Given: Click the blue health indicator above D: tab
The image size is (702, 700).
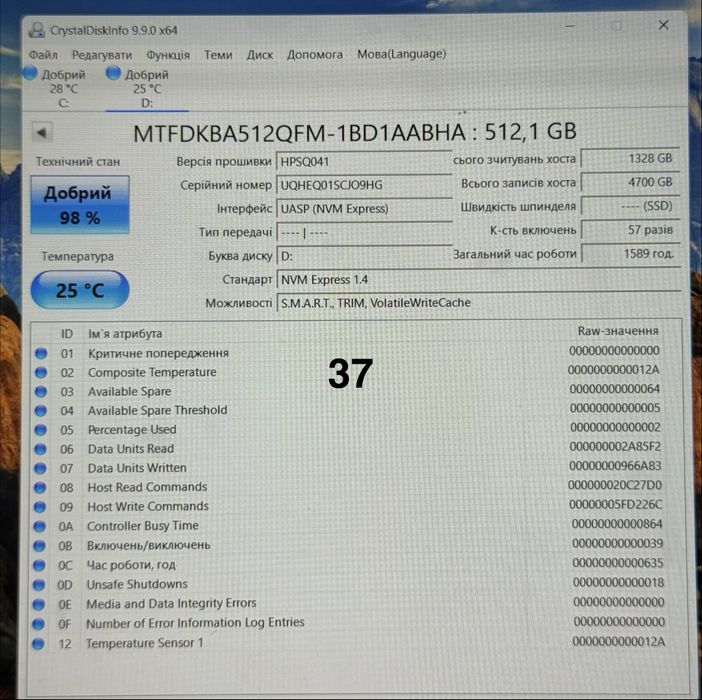Looking at the screenshot, I should pos(113,73).
